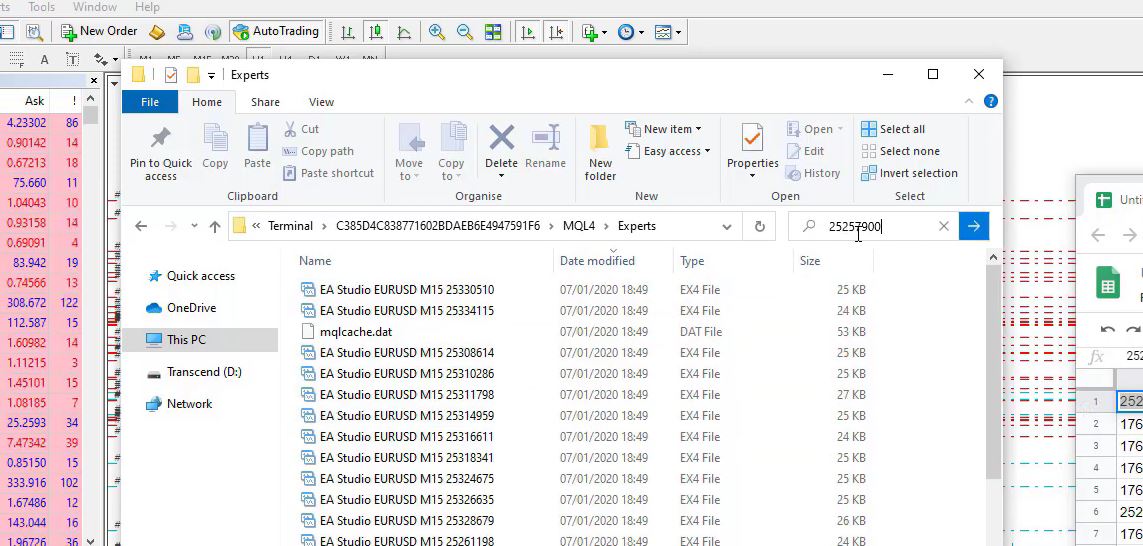
Task: Click the search go arrow button
Action: pyautogui.click(x=974, y=226)
